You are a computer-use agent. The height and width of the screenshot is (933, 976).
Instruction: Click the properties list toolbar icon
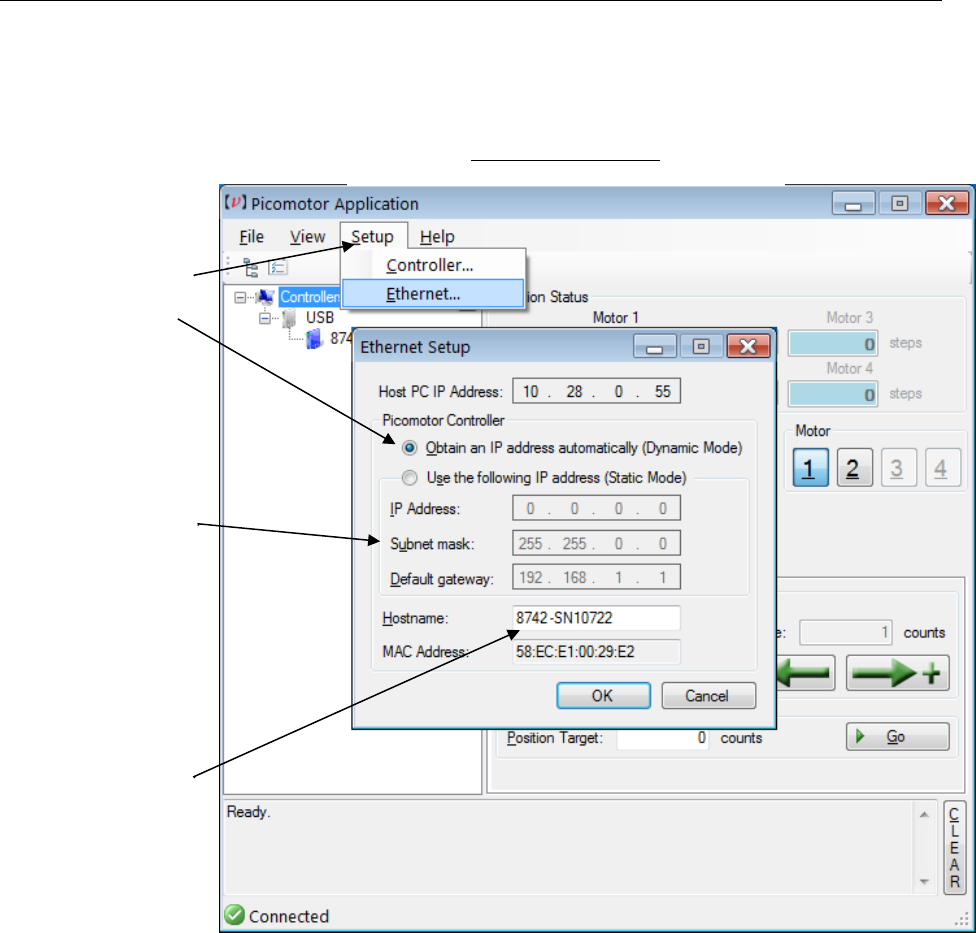coord(278,268)
